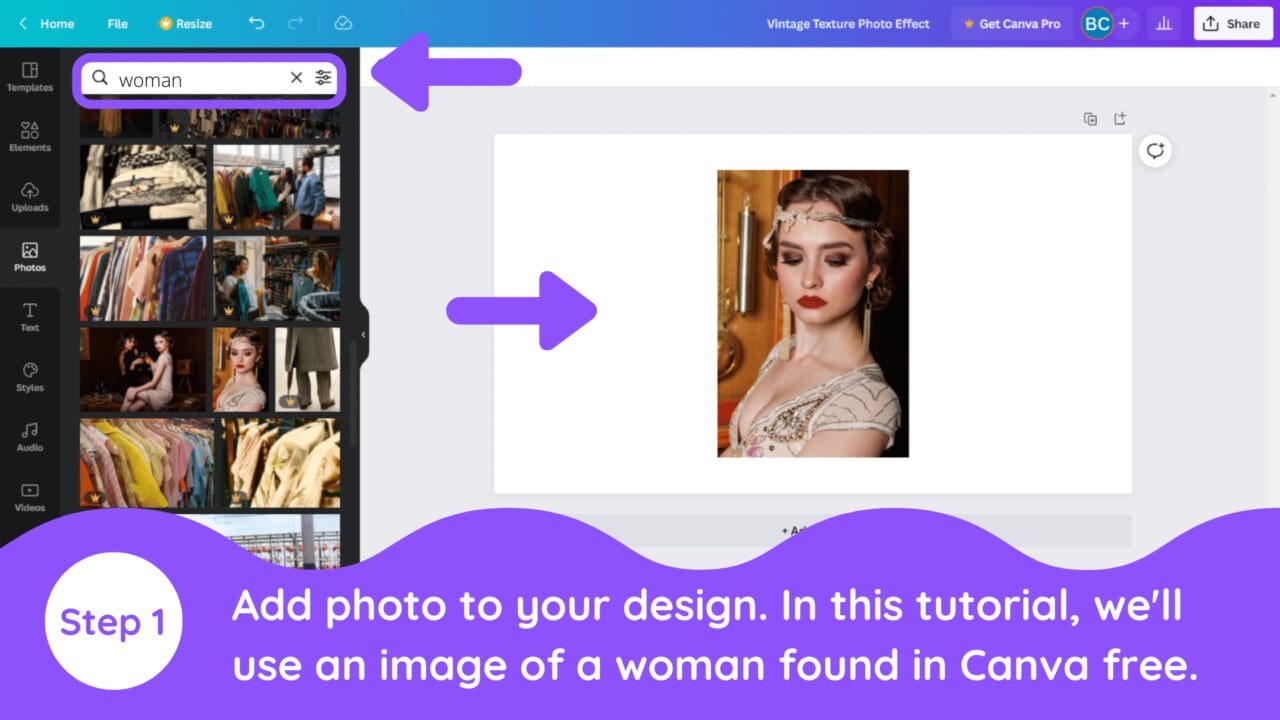Clear the woman search query
Image resolution: width=1280 pixels, height=720 pixels.
point(296,77)
